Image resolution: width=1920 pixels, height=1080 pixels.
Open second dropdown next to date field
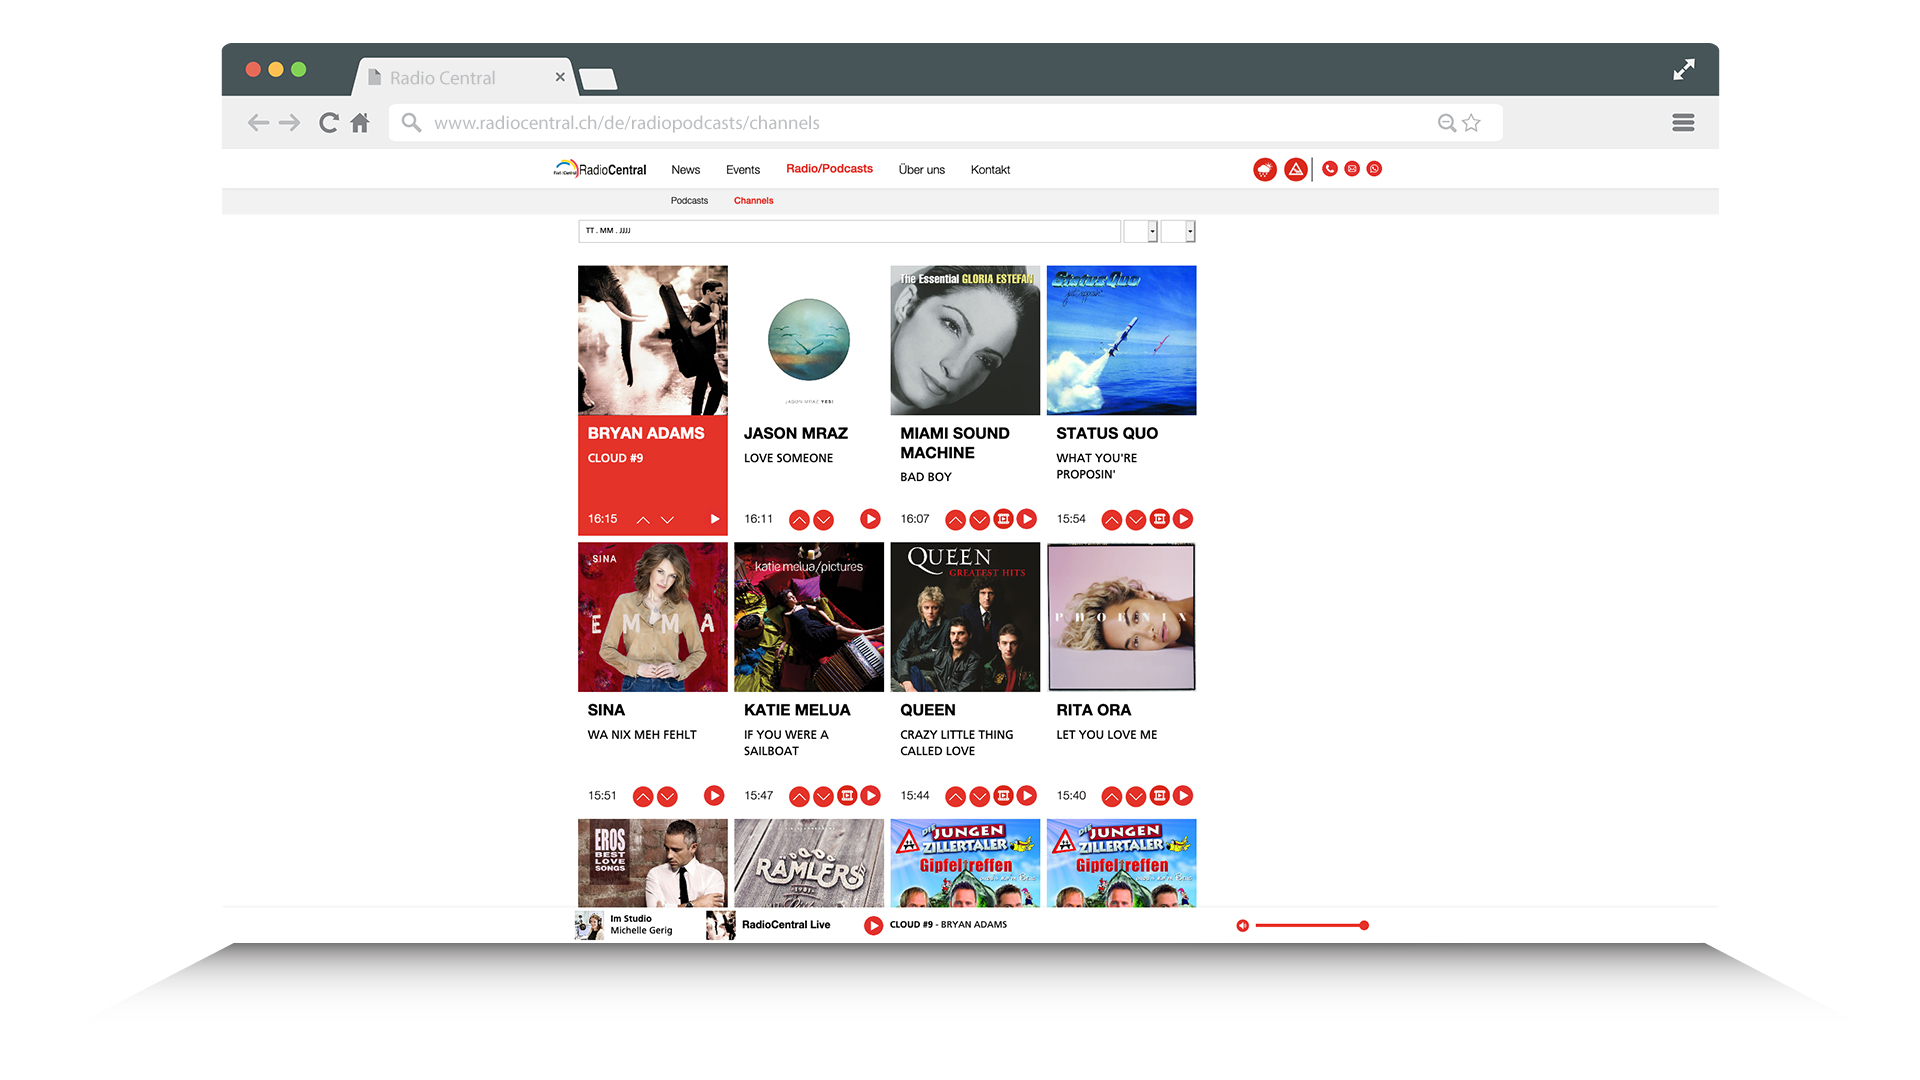point(1179,231)
